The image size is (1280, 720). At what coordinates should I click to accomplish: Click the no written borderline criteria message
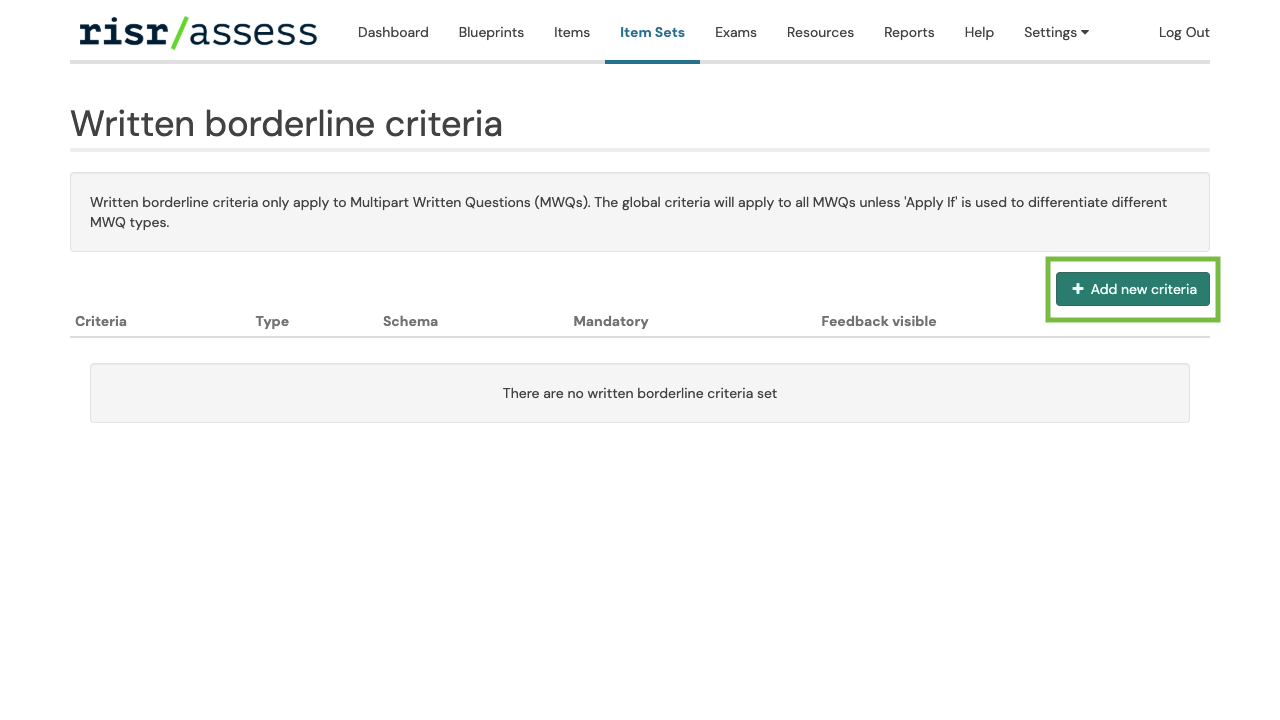pos(640,393)
